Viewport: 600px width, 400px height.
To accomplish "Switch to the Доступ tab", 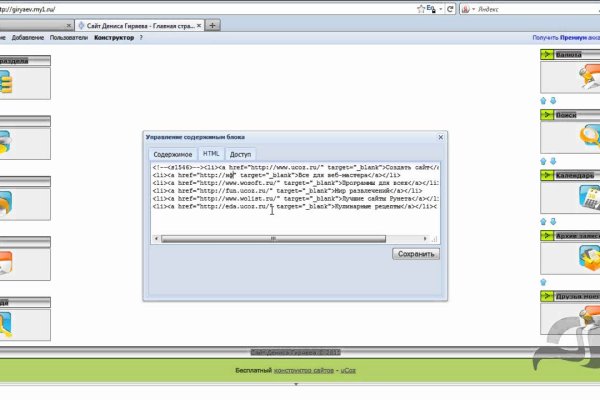I will pos(240,154).
